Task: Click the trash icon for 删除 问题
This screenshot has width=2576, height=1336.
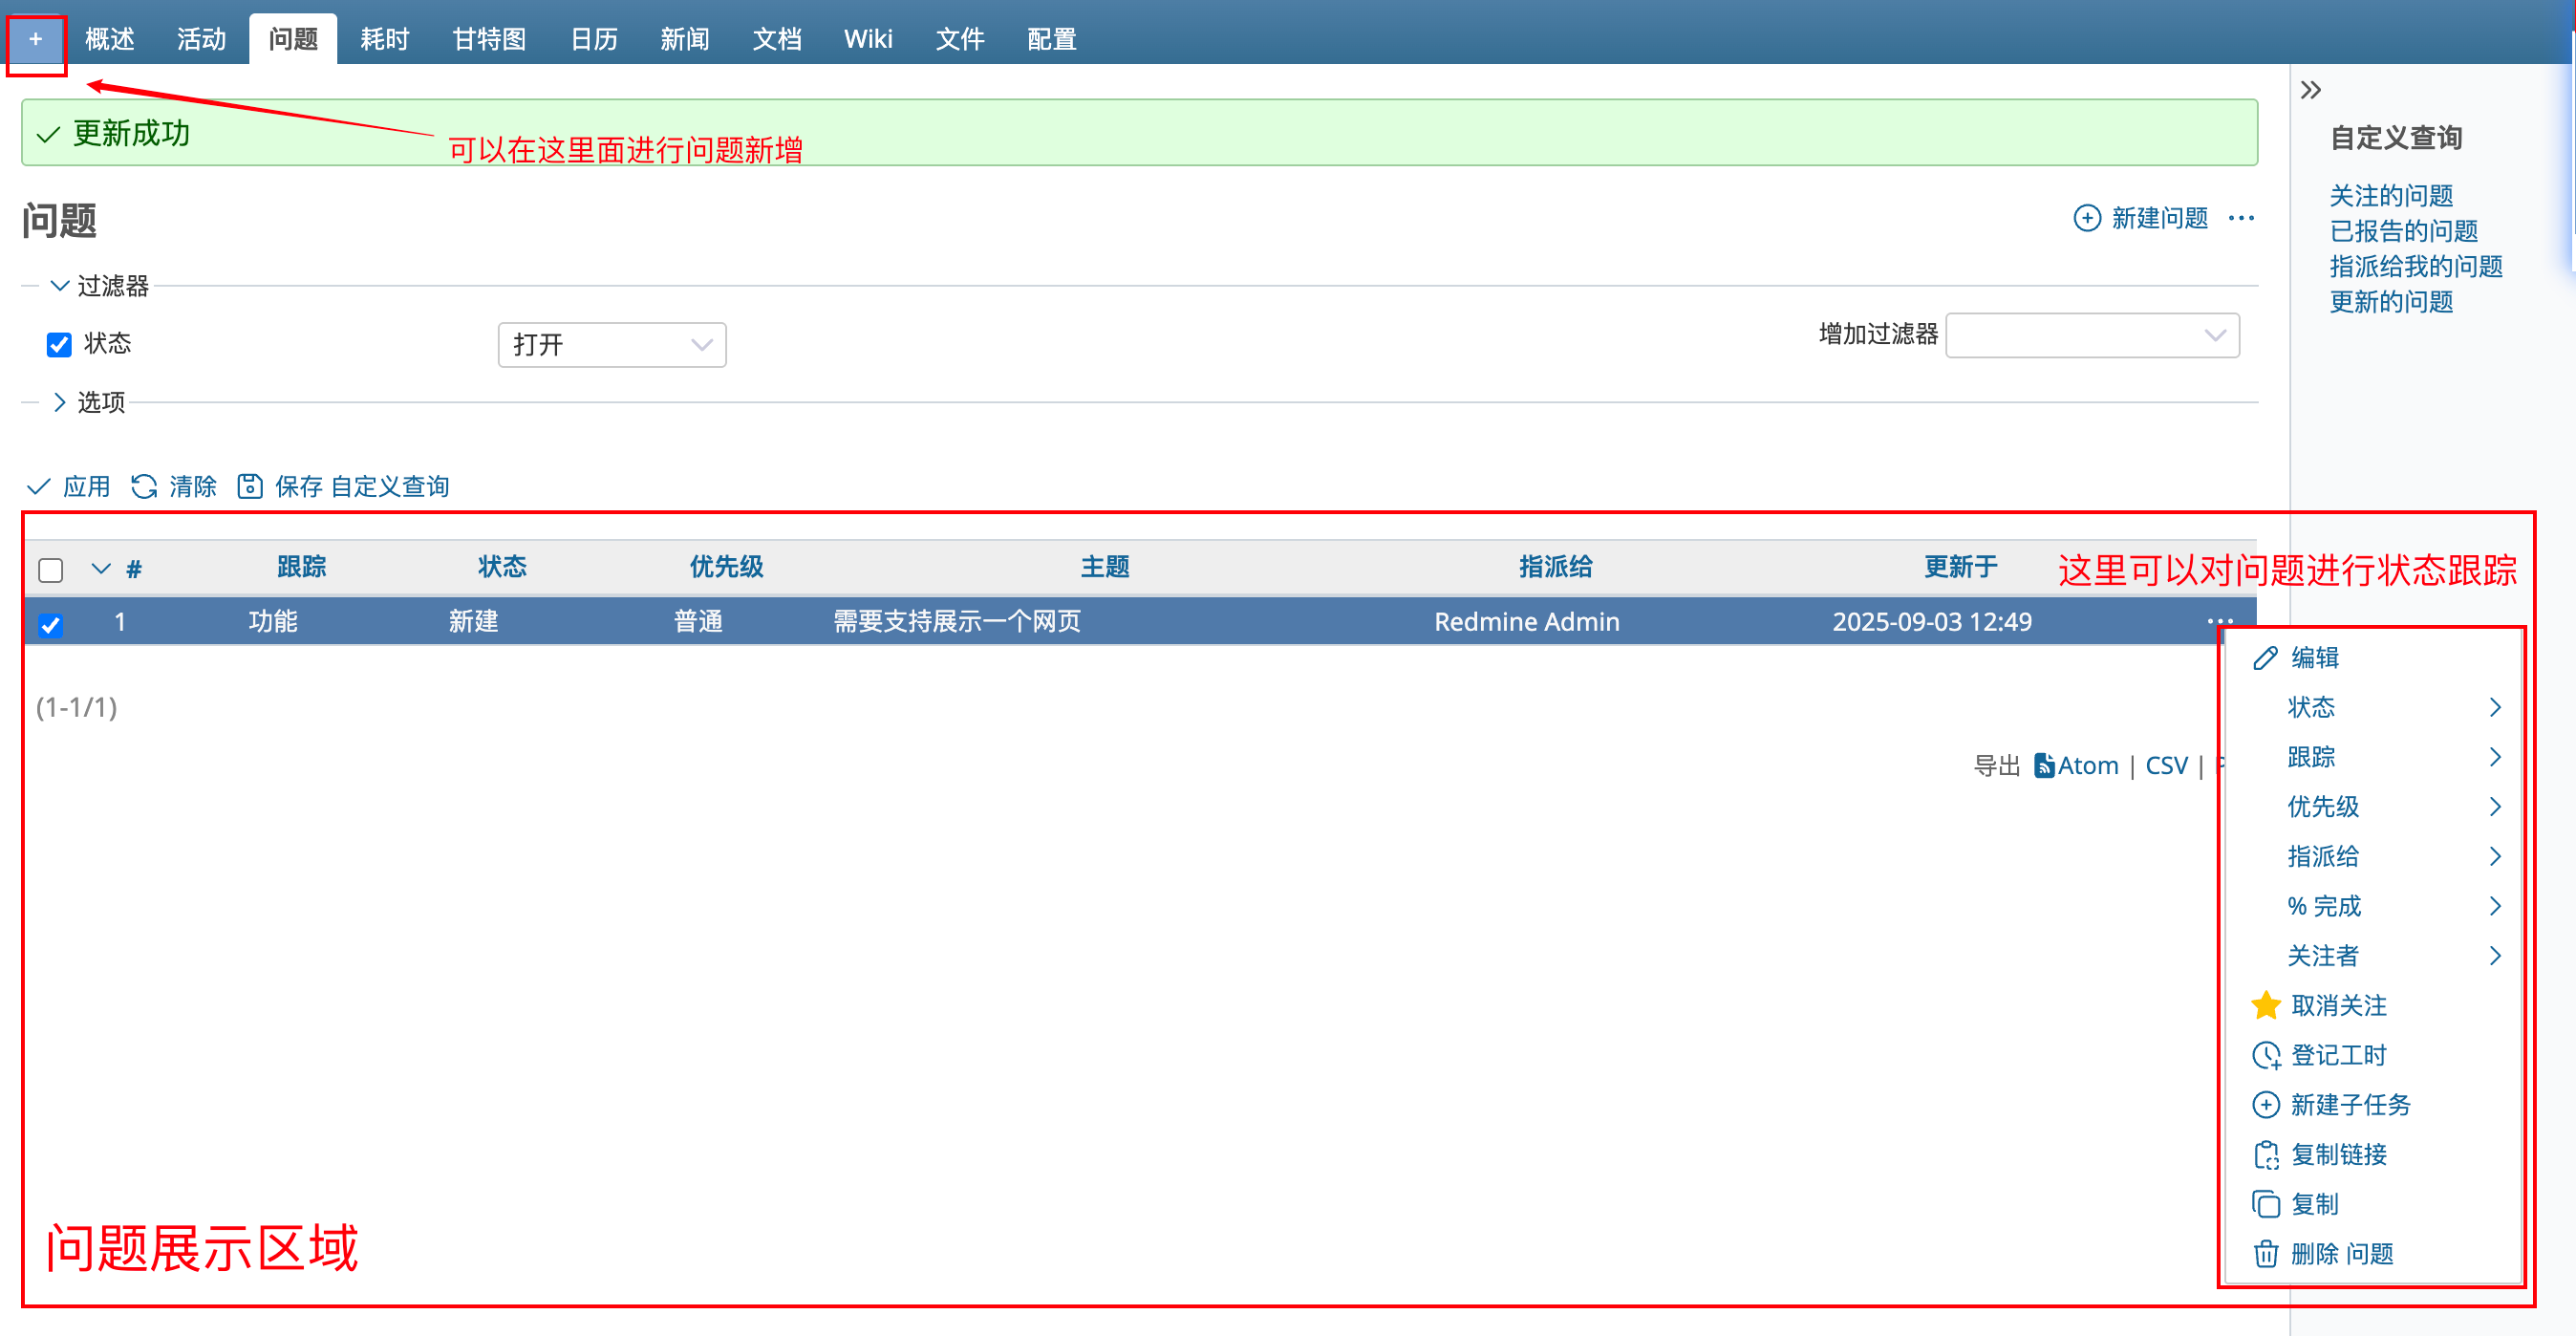Action: (2265, 1254)
